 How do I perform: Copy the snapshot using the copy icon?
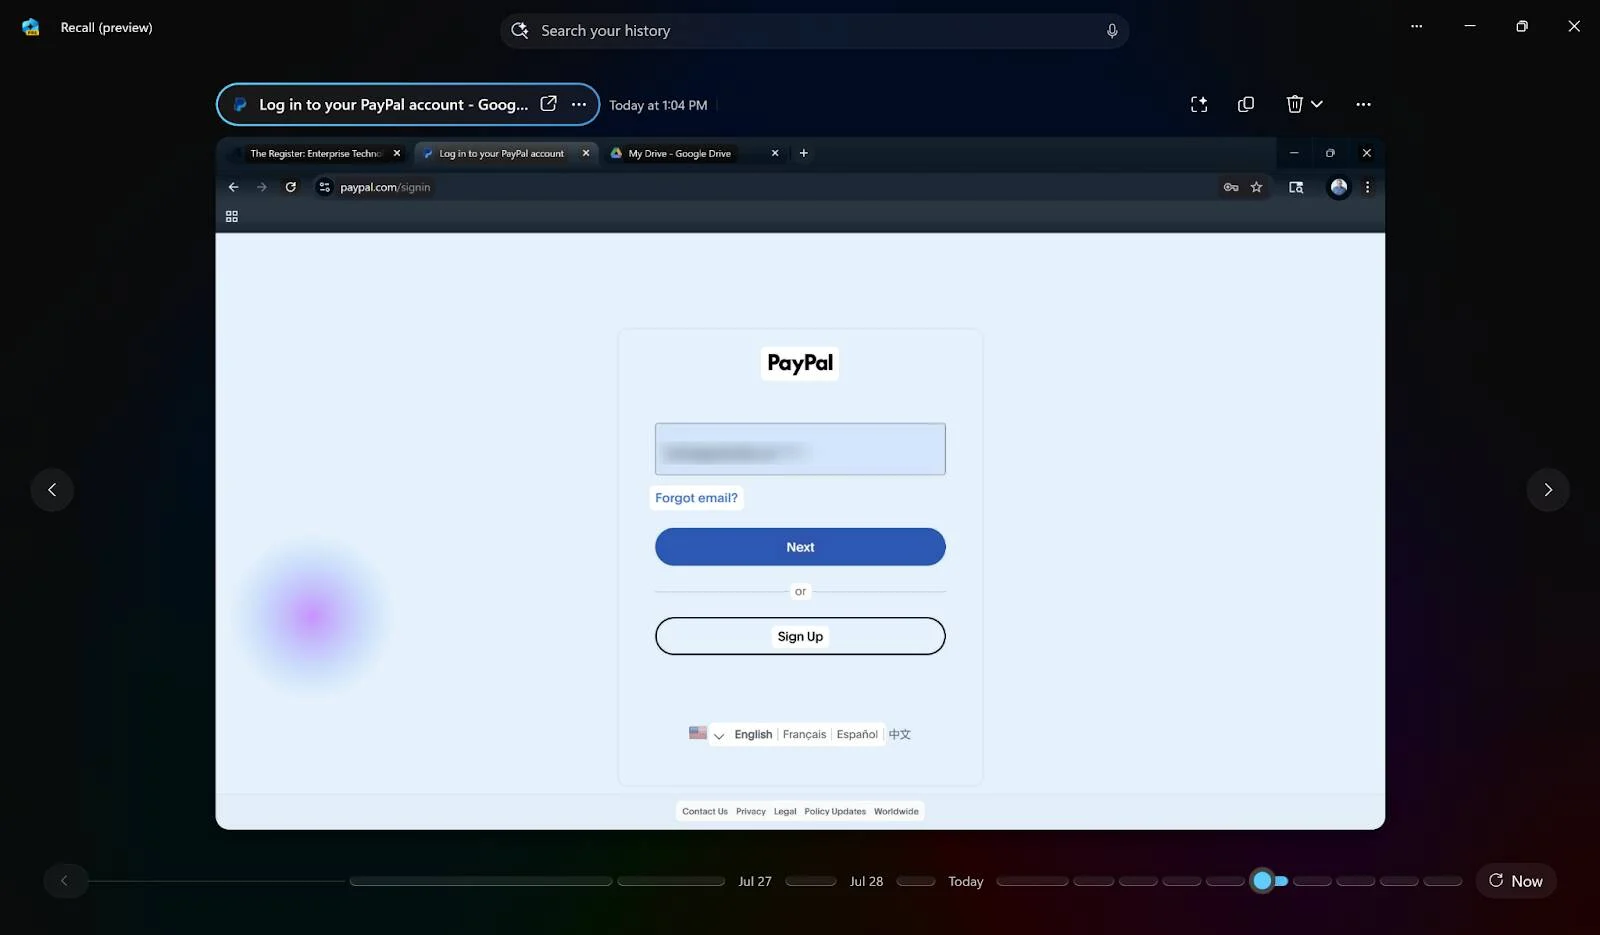click(1245, 104)
